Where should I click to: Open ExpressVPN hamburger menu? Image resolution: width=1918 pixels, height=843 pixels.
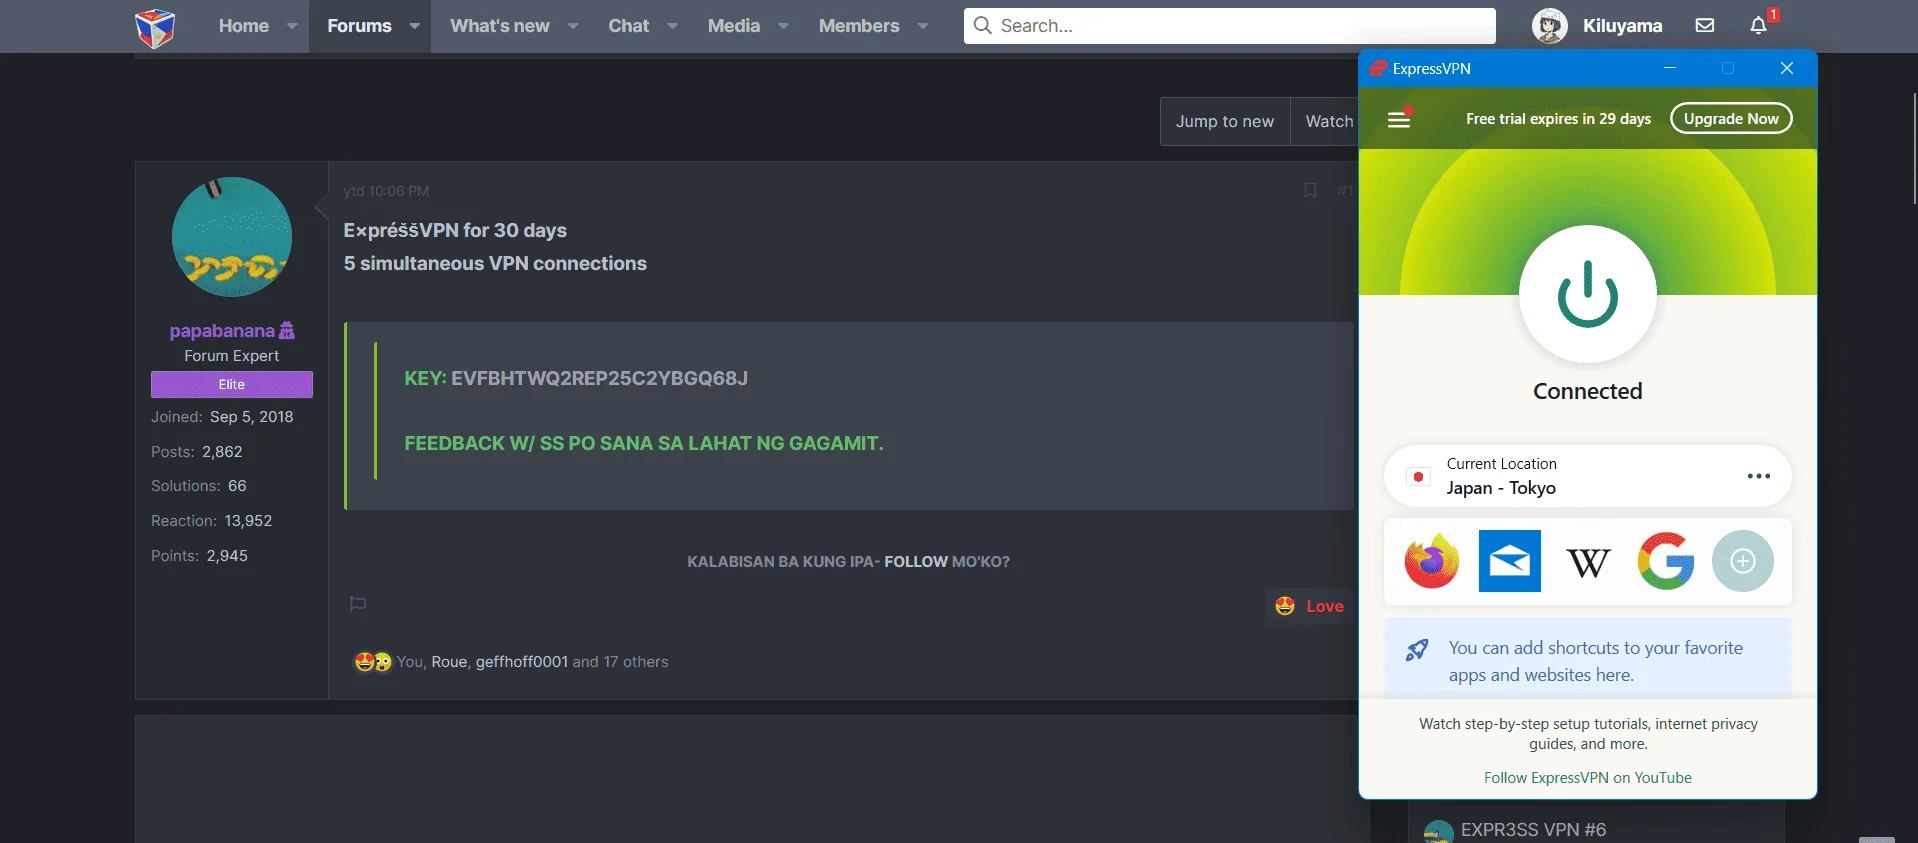[x=1399, y=119]
